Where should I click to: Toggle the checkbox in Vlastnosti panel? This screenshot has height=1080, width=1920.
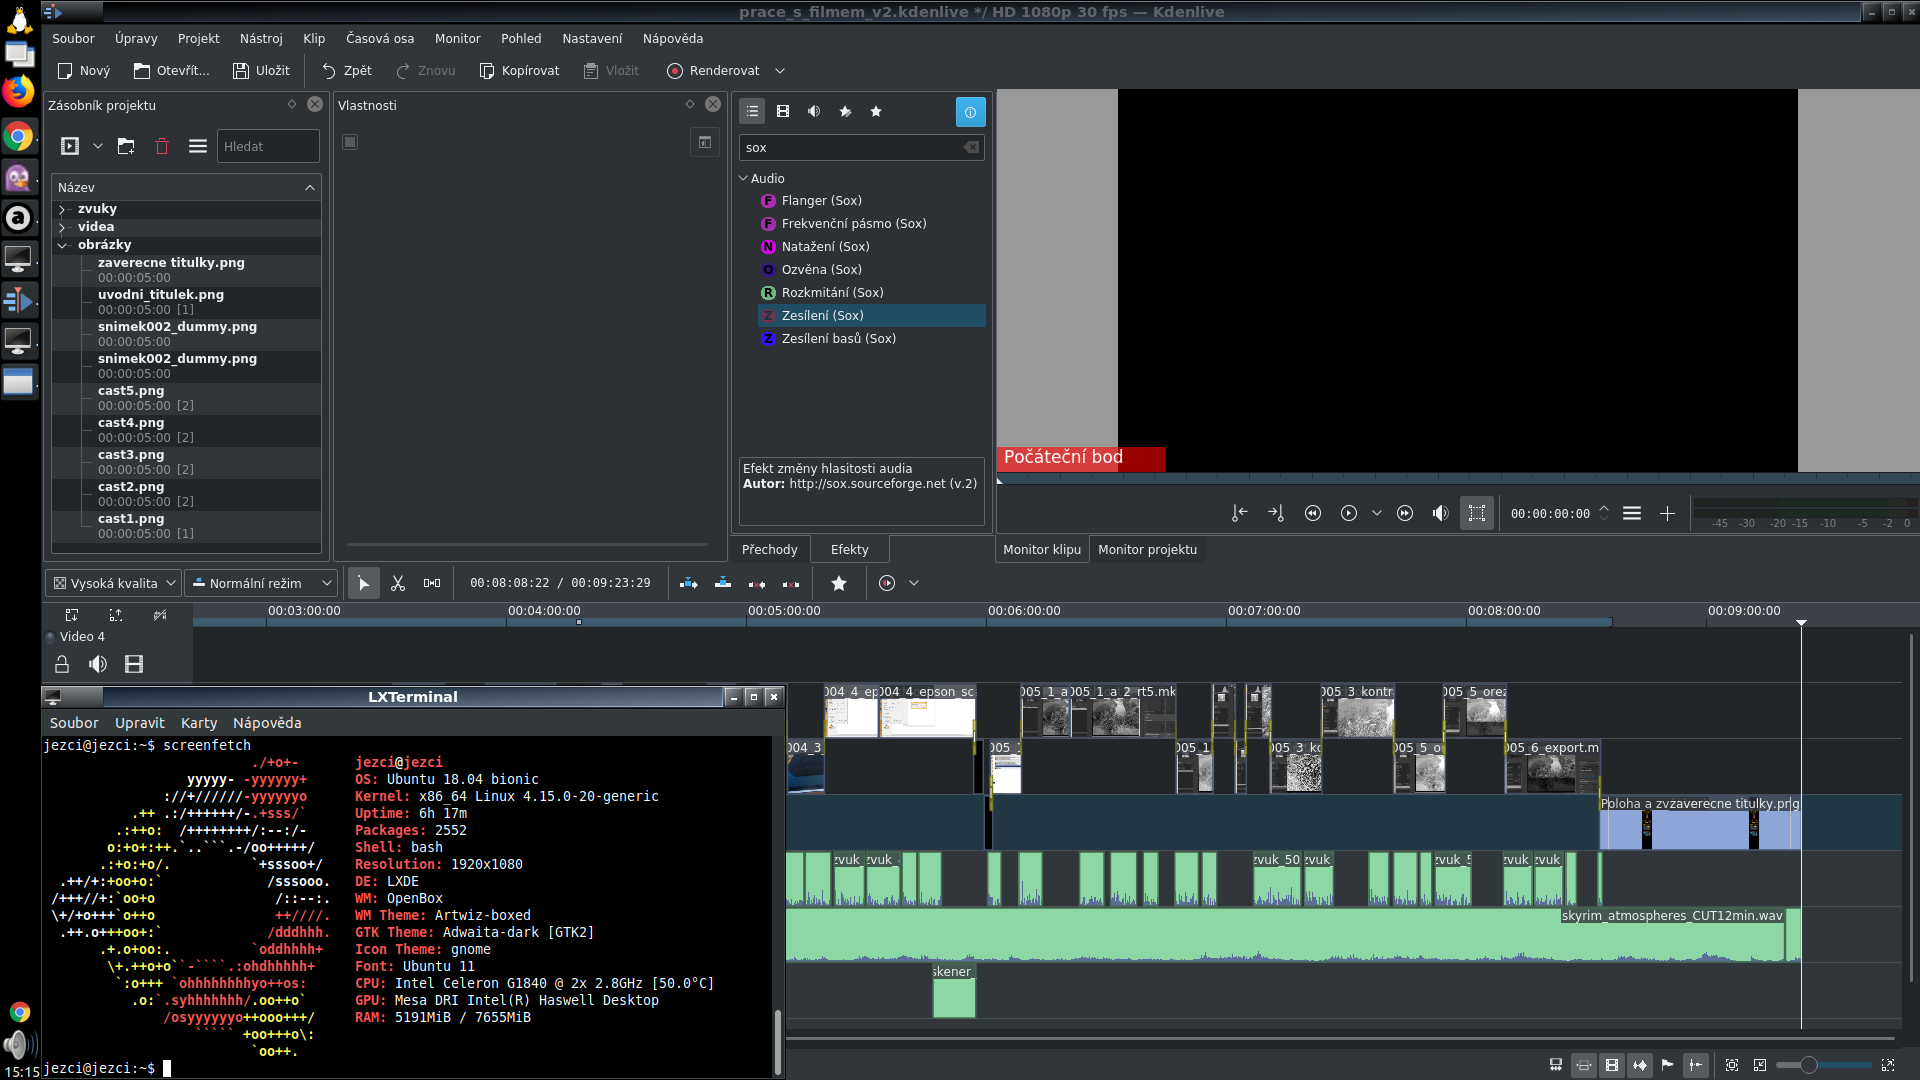point(350,142)
